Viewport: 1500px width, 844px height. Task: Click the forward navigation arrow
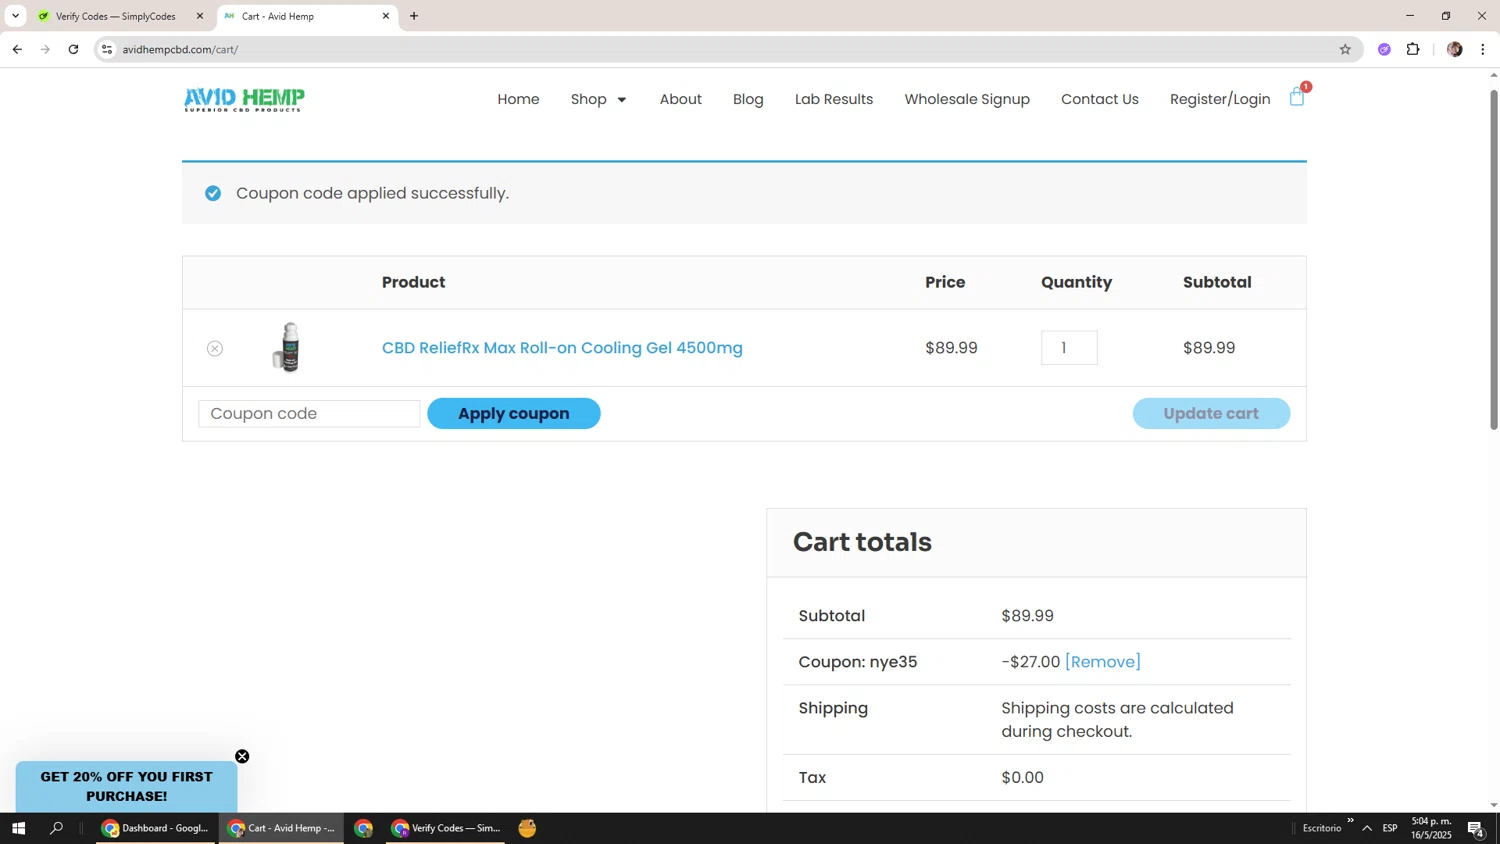click(45, 49)
